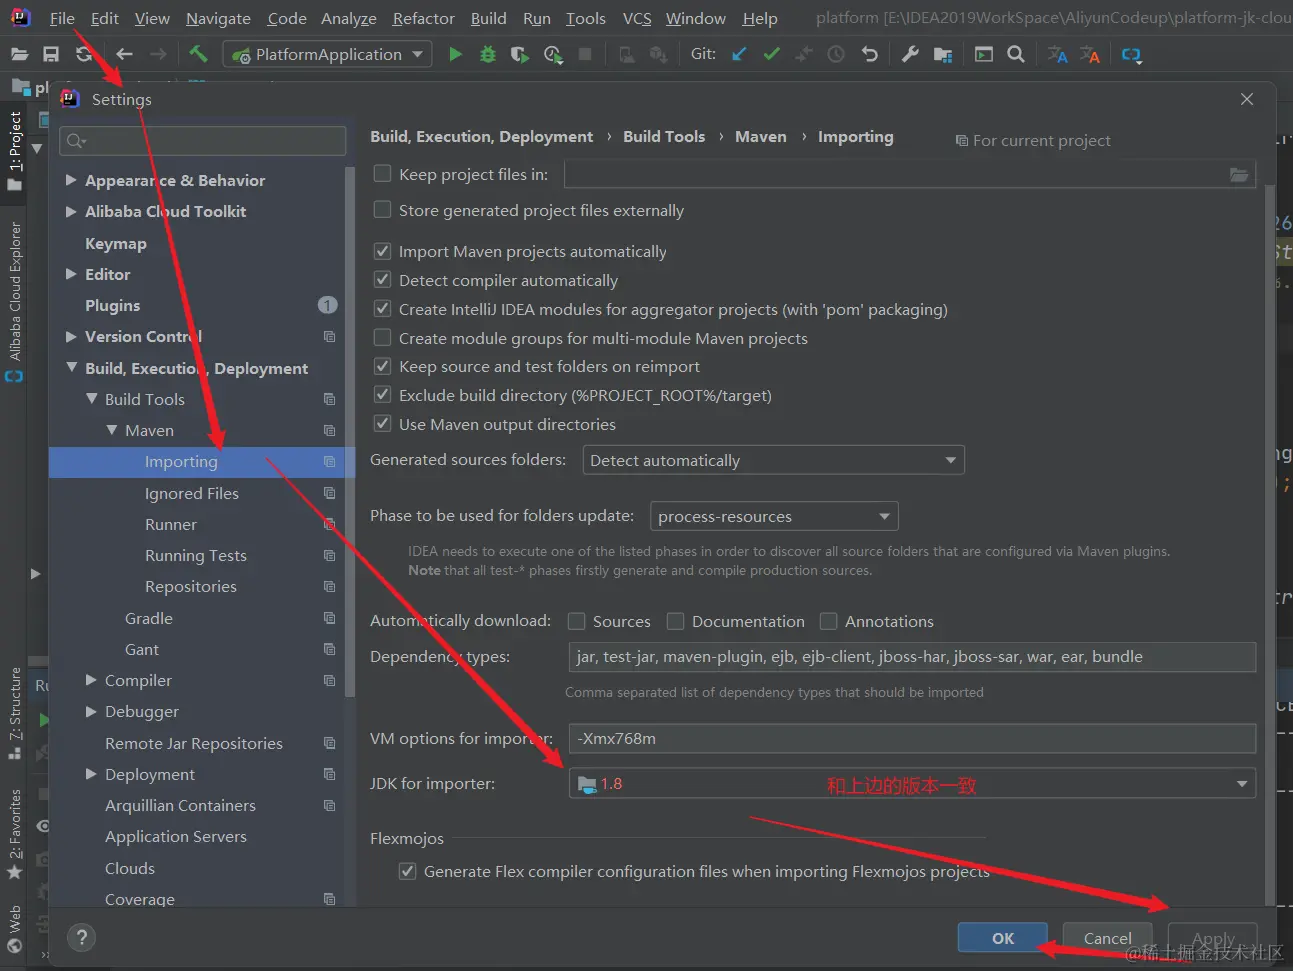This screenshot has width=1293, height=971.
Task: Open Project Structure icon
Action: click(943, 54)
